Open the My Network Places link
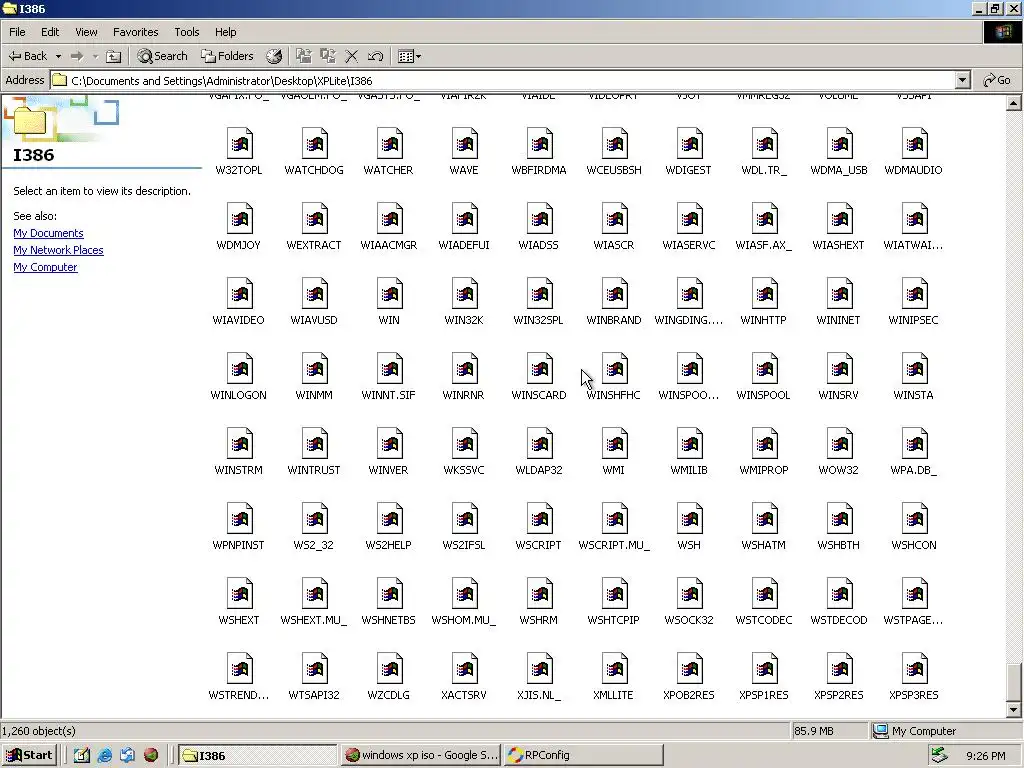Viewport: 1024px width, 768px height. [x=58, y=250]
